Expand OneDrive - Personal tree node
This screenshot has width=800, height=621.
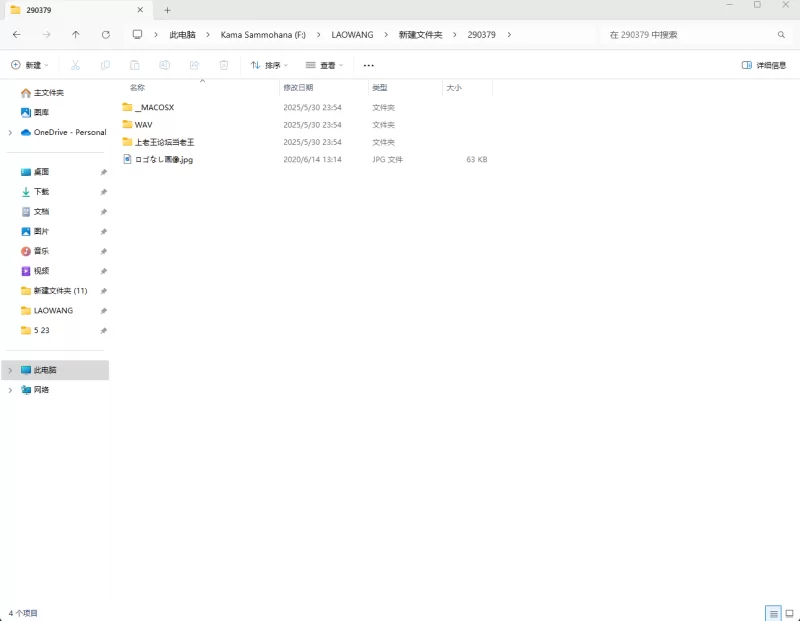coord(10,133)
